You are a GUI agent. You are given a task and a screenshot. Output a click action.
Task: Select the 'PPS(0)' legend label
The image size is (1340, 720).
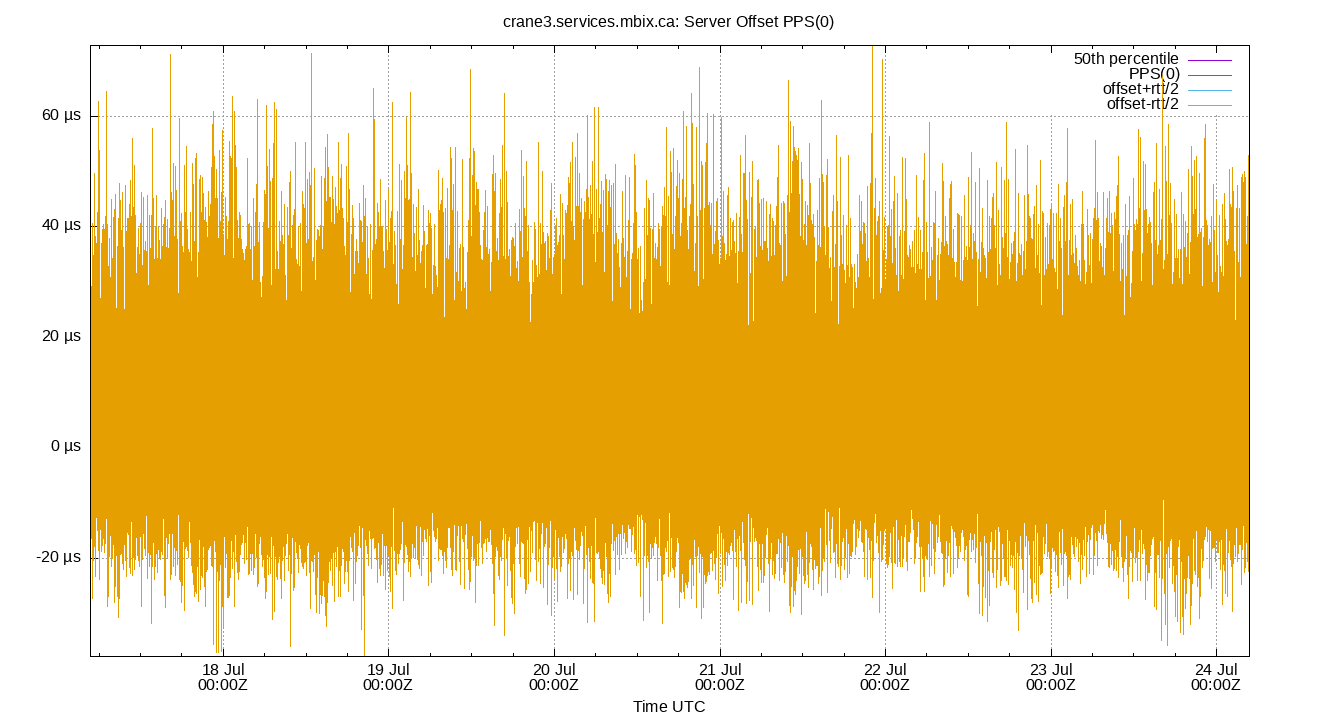click(x=1154, y=74)
